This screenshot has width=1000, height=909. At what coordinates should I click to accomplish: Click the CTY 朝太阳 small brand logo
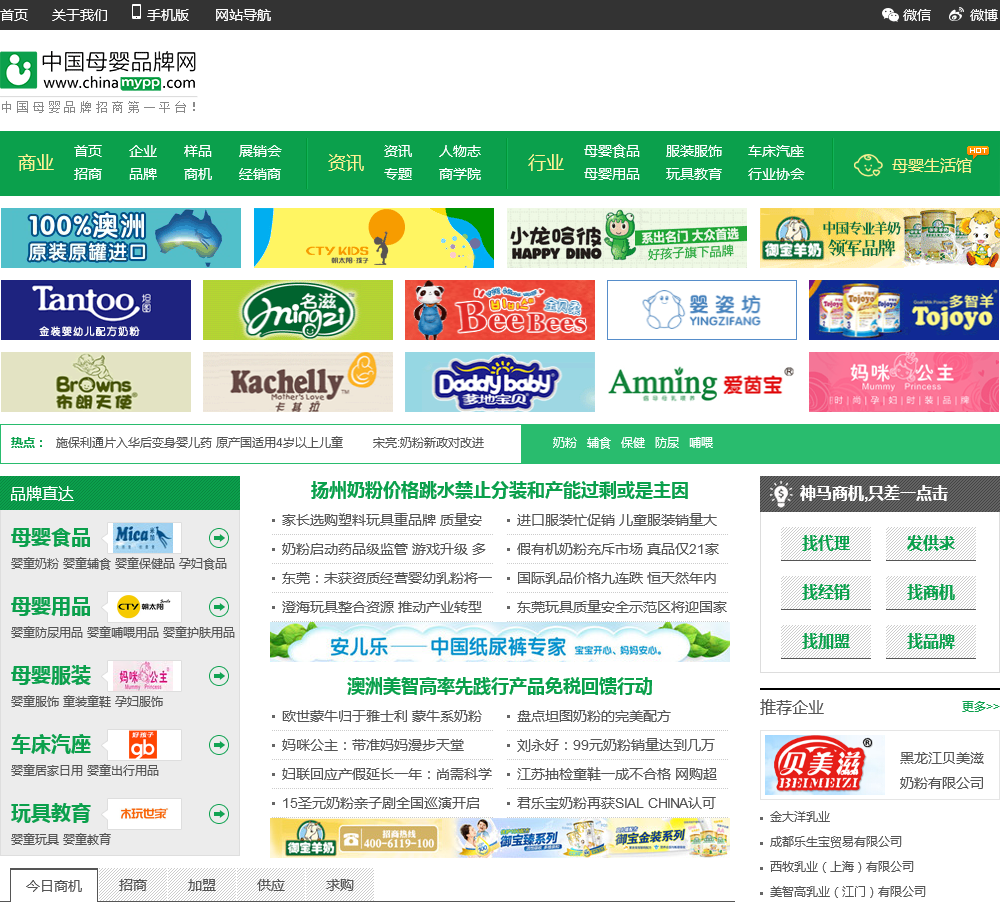click(144, 607)
